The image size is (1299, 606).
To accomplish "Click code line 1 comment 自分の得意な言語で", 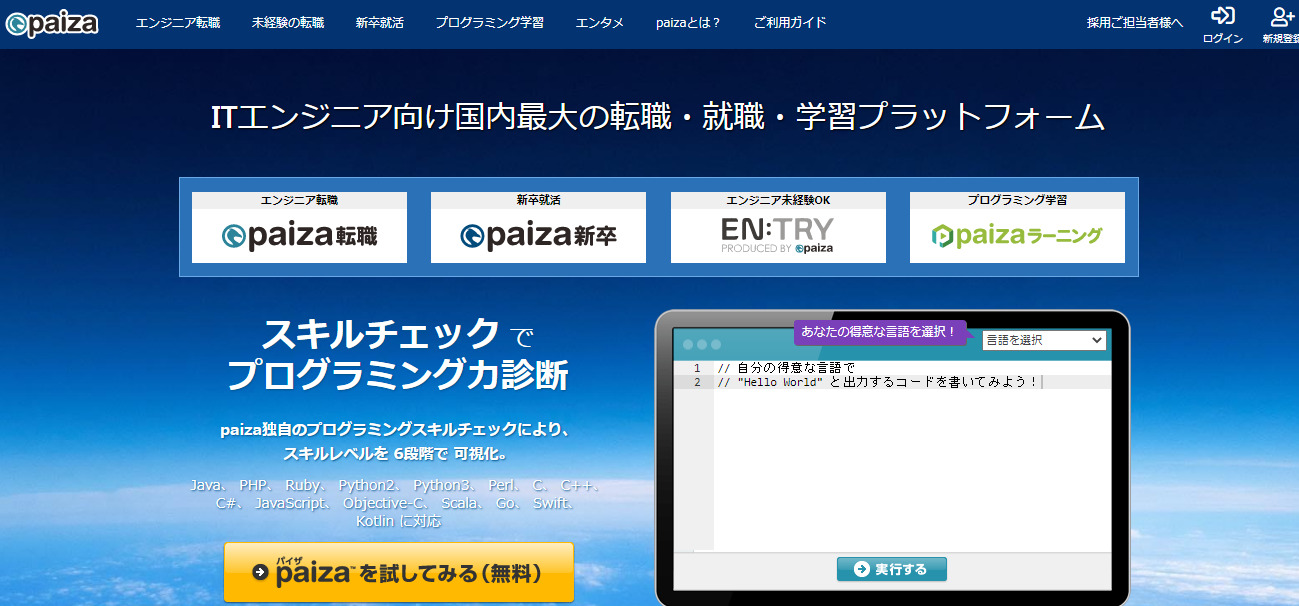I will (x=786, y=368).
